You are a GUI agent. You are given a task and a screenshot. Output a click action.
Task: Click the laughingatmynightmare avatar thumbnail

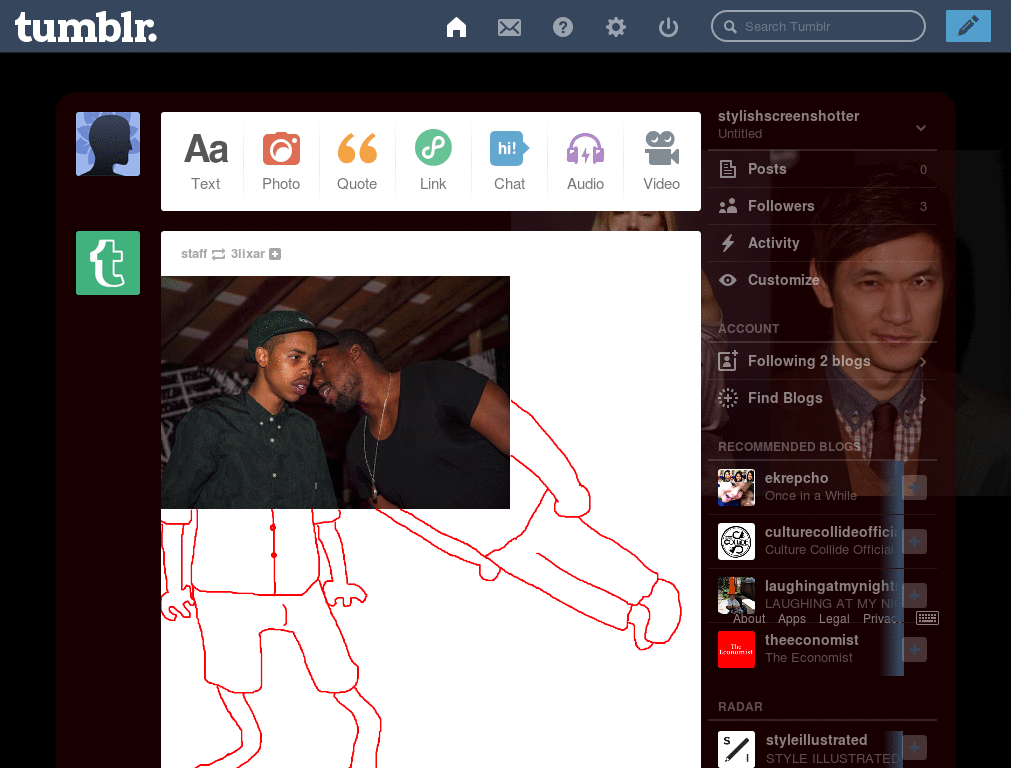point(736,595)
